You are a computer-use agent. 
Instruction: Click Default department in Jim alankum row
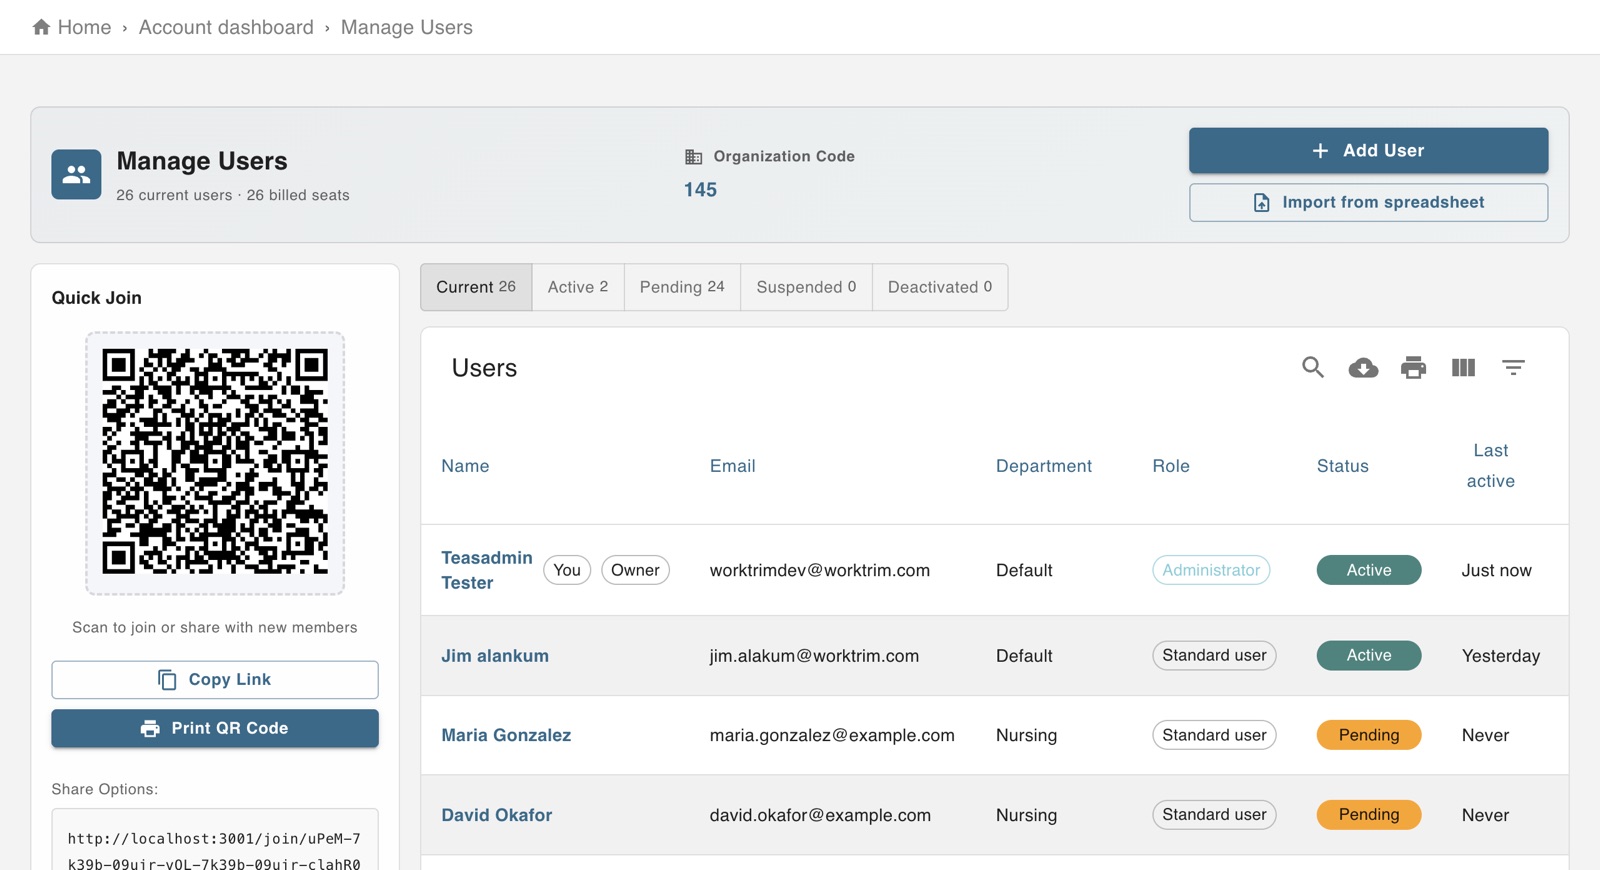tap(1024, 656)
